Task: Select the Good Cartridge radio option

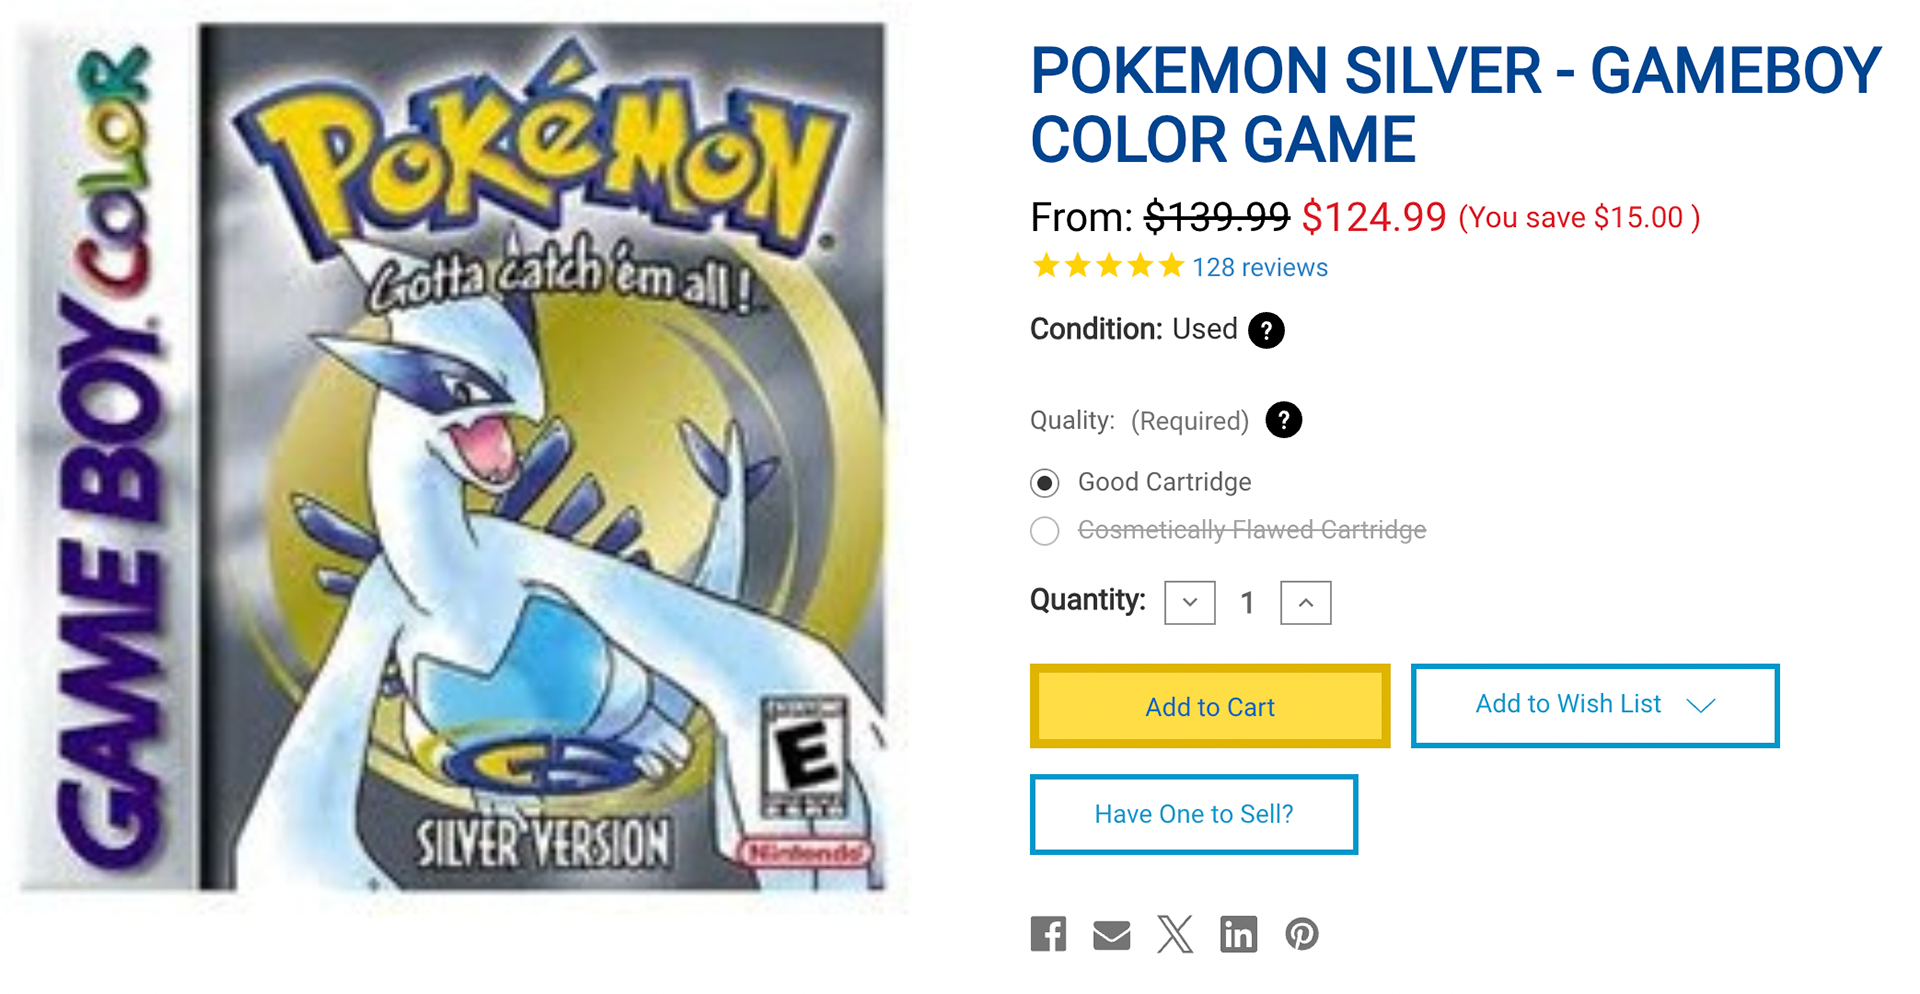Action: (1045, 483)
